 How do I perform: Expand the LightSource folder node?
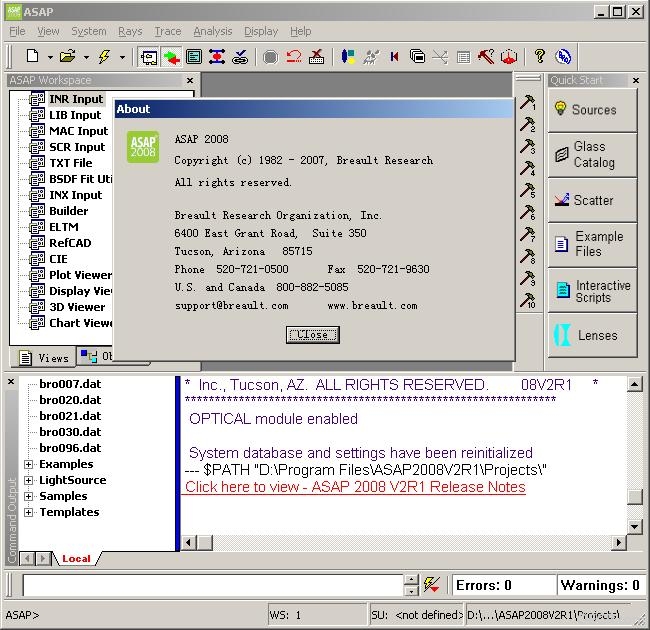click(x=28, y=480)
